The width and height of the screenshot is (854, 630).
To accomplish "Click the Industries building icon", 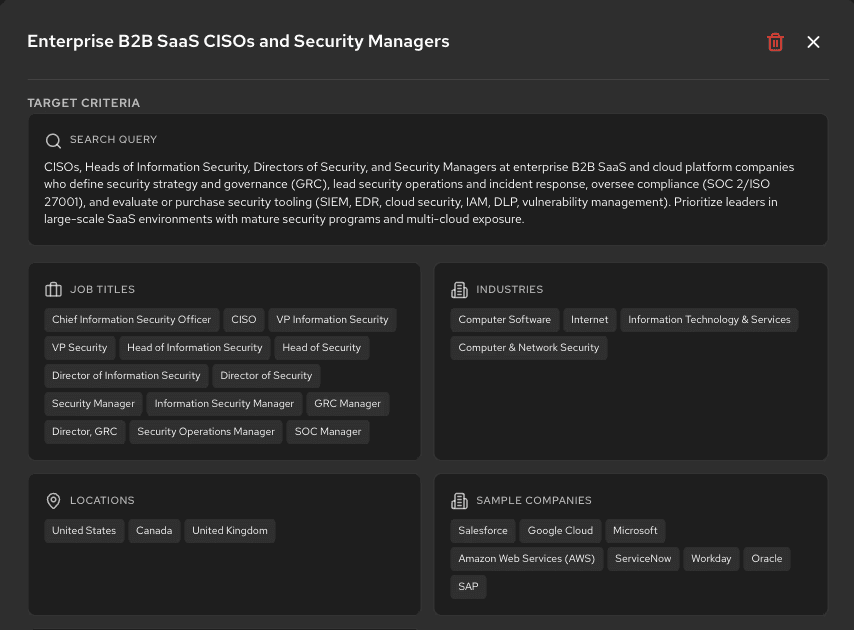I will click(x=459, y=290).
